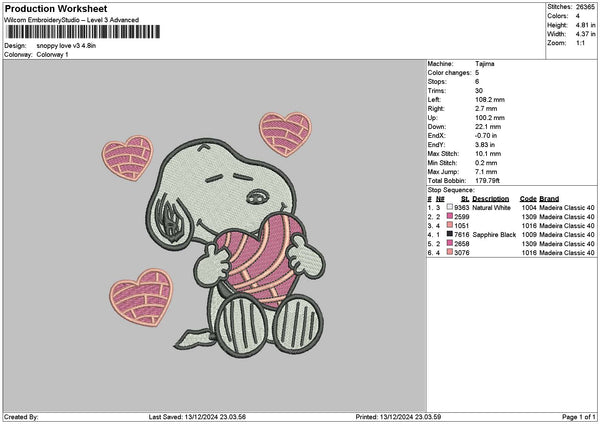Click the 'Production Worksheet' heading
600x424 pixels.
point(56,8)
